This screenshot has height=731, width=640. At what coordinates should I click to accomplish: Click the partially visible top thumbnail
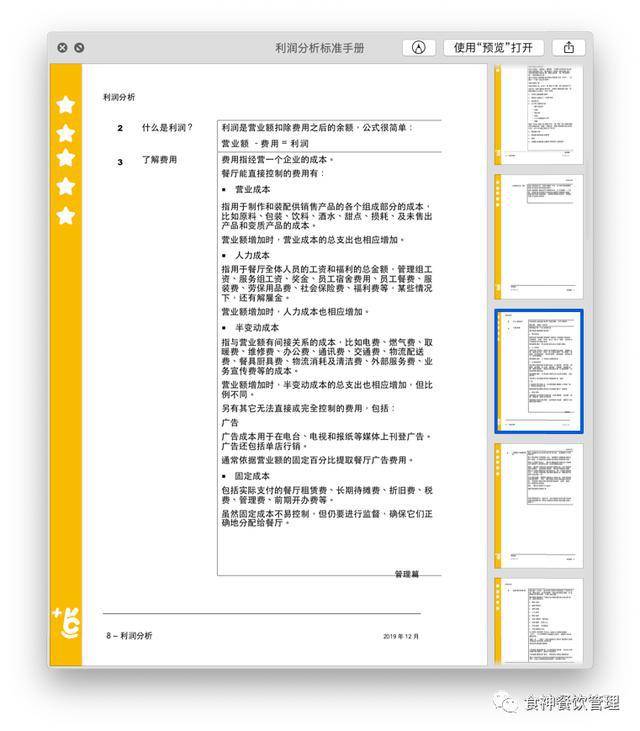coord(539,112)
